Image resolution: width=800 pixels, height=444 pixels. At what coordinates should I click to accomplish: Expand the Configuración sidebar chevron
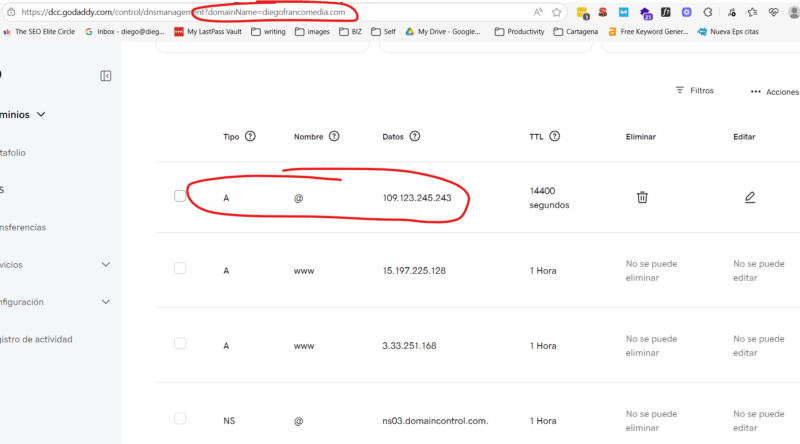click(x=106, y=302)
